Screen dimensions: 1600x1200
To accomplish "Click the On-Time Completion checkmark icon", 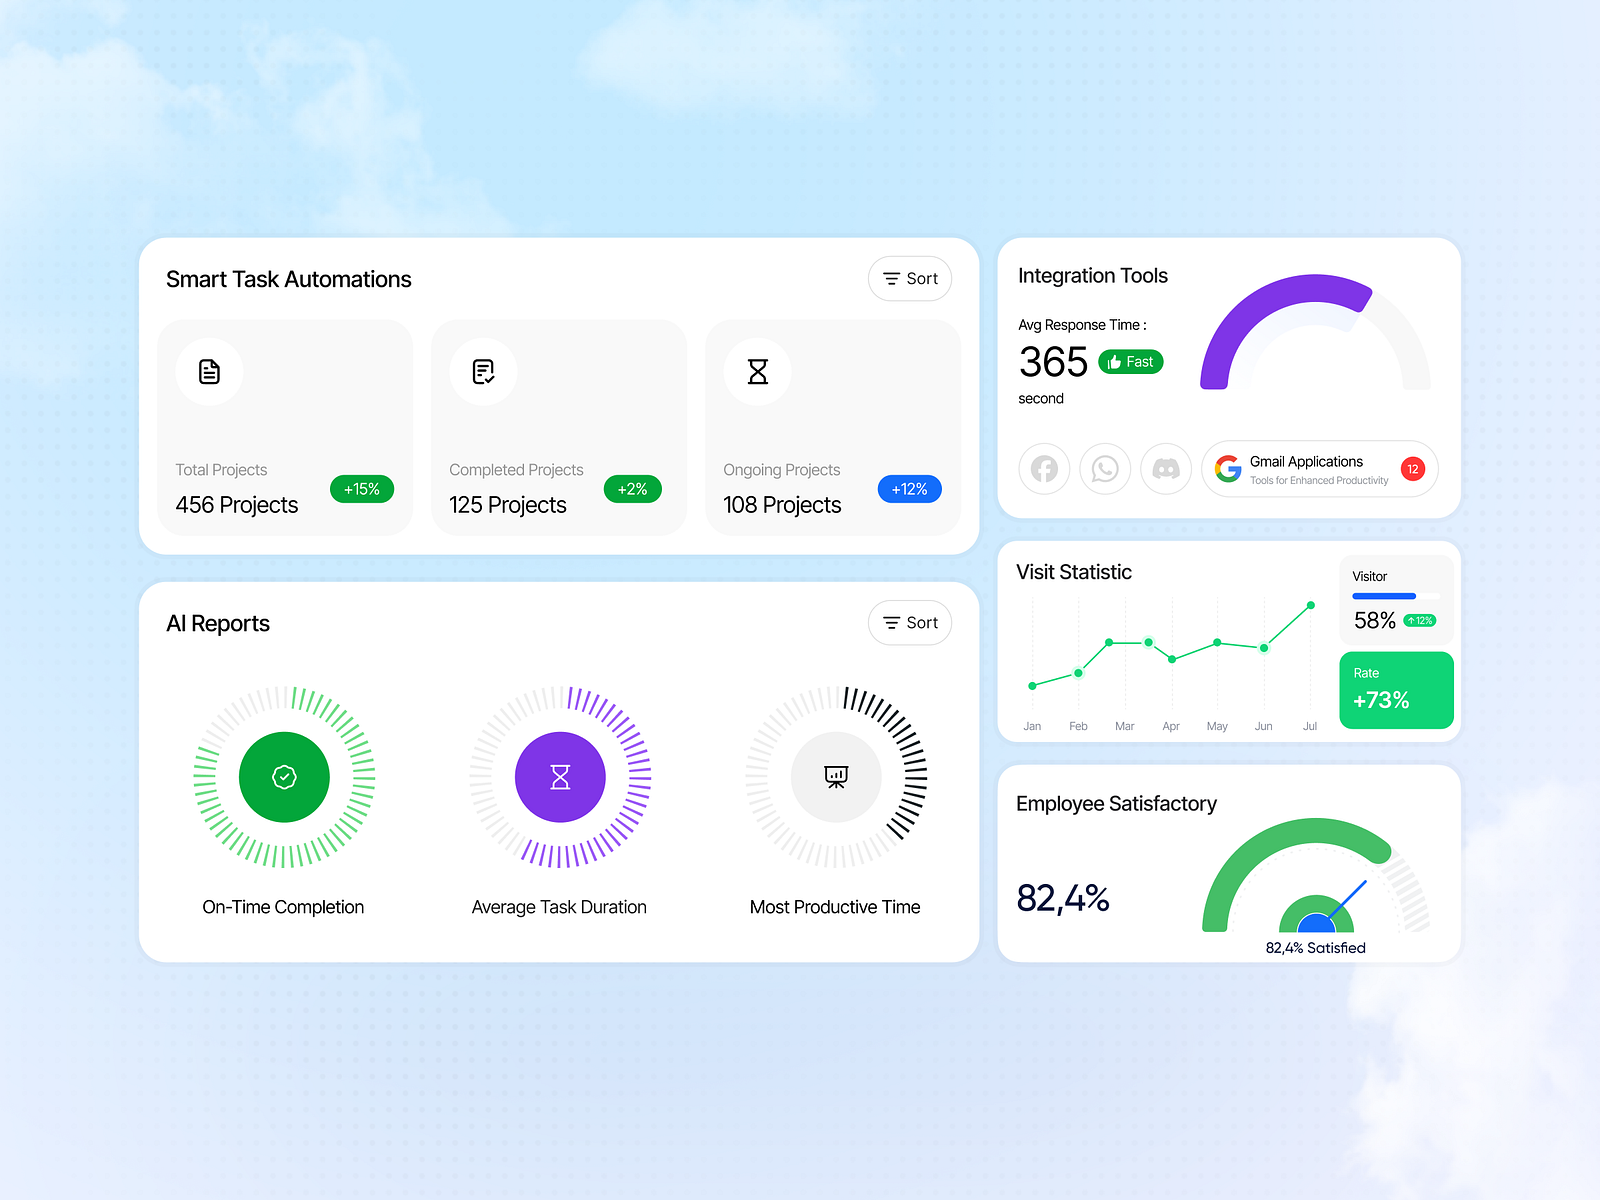I will [x=283, y=777].
